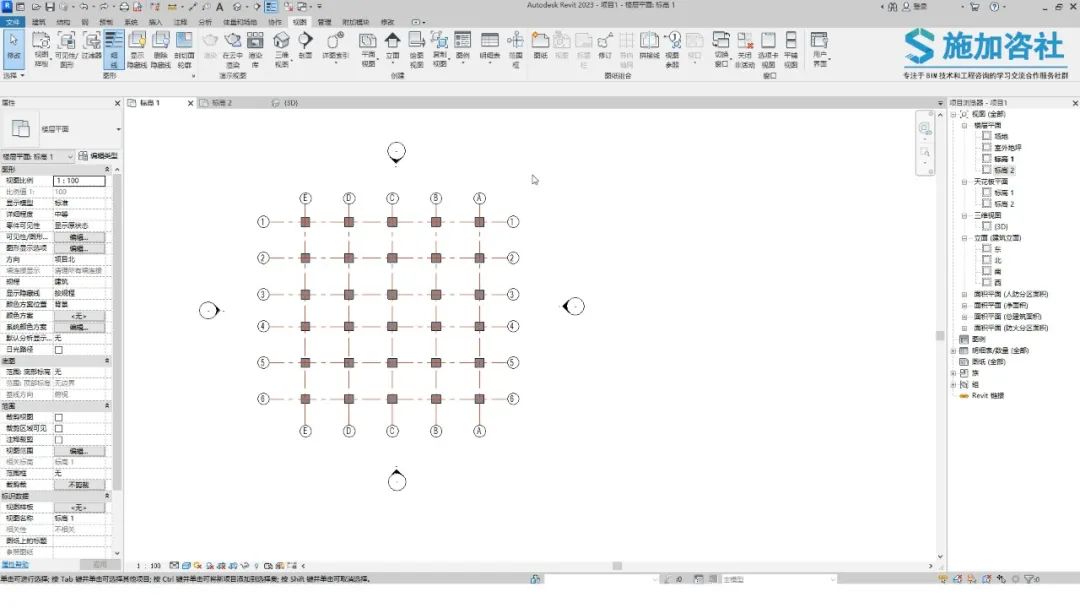Open the '楼层平面: 标高 1' instance filter dropdown
Viewport: 1080px width, 608px height.
tap(38, 157)
